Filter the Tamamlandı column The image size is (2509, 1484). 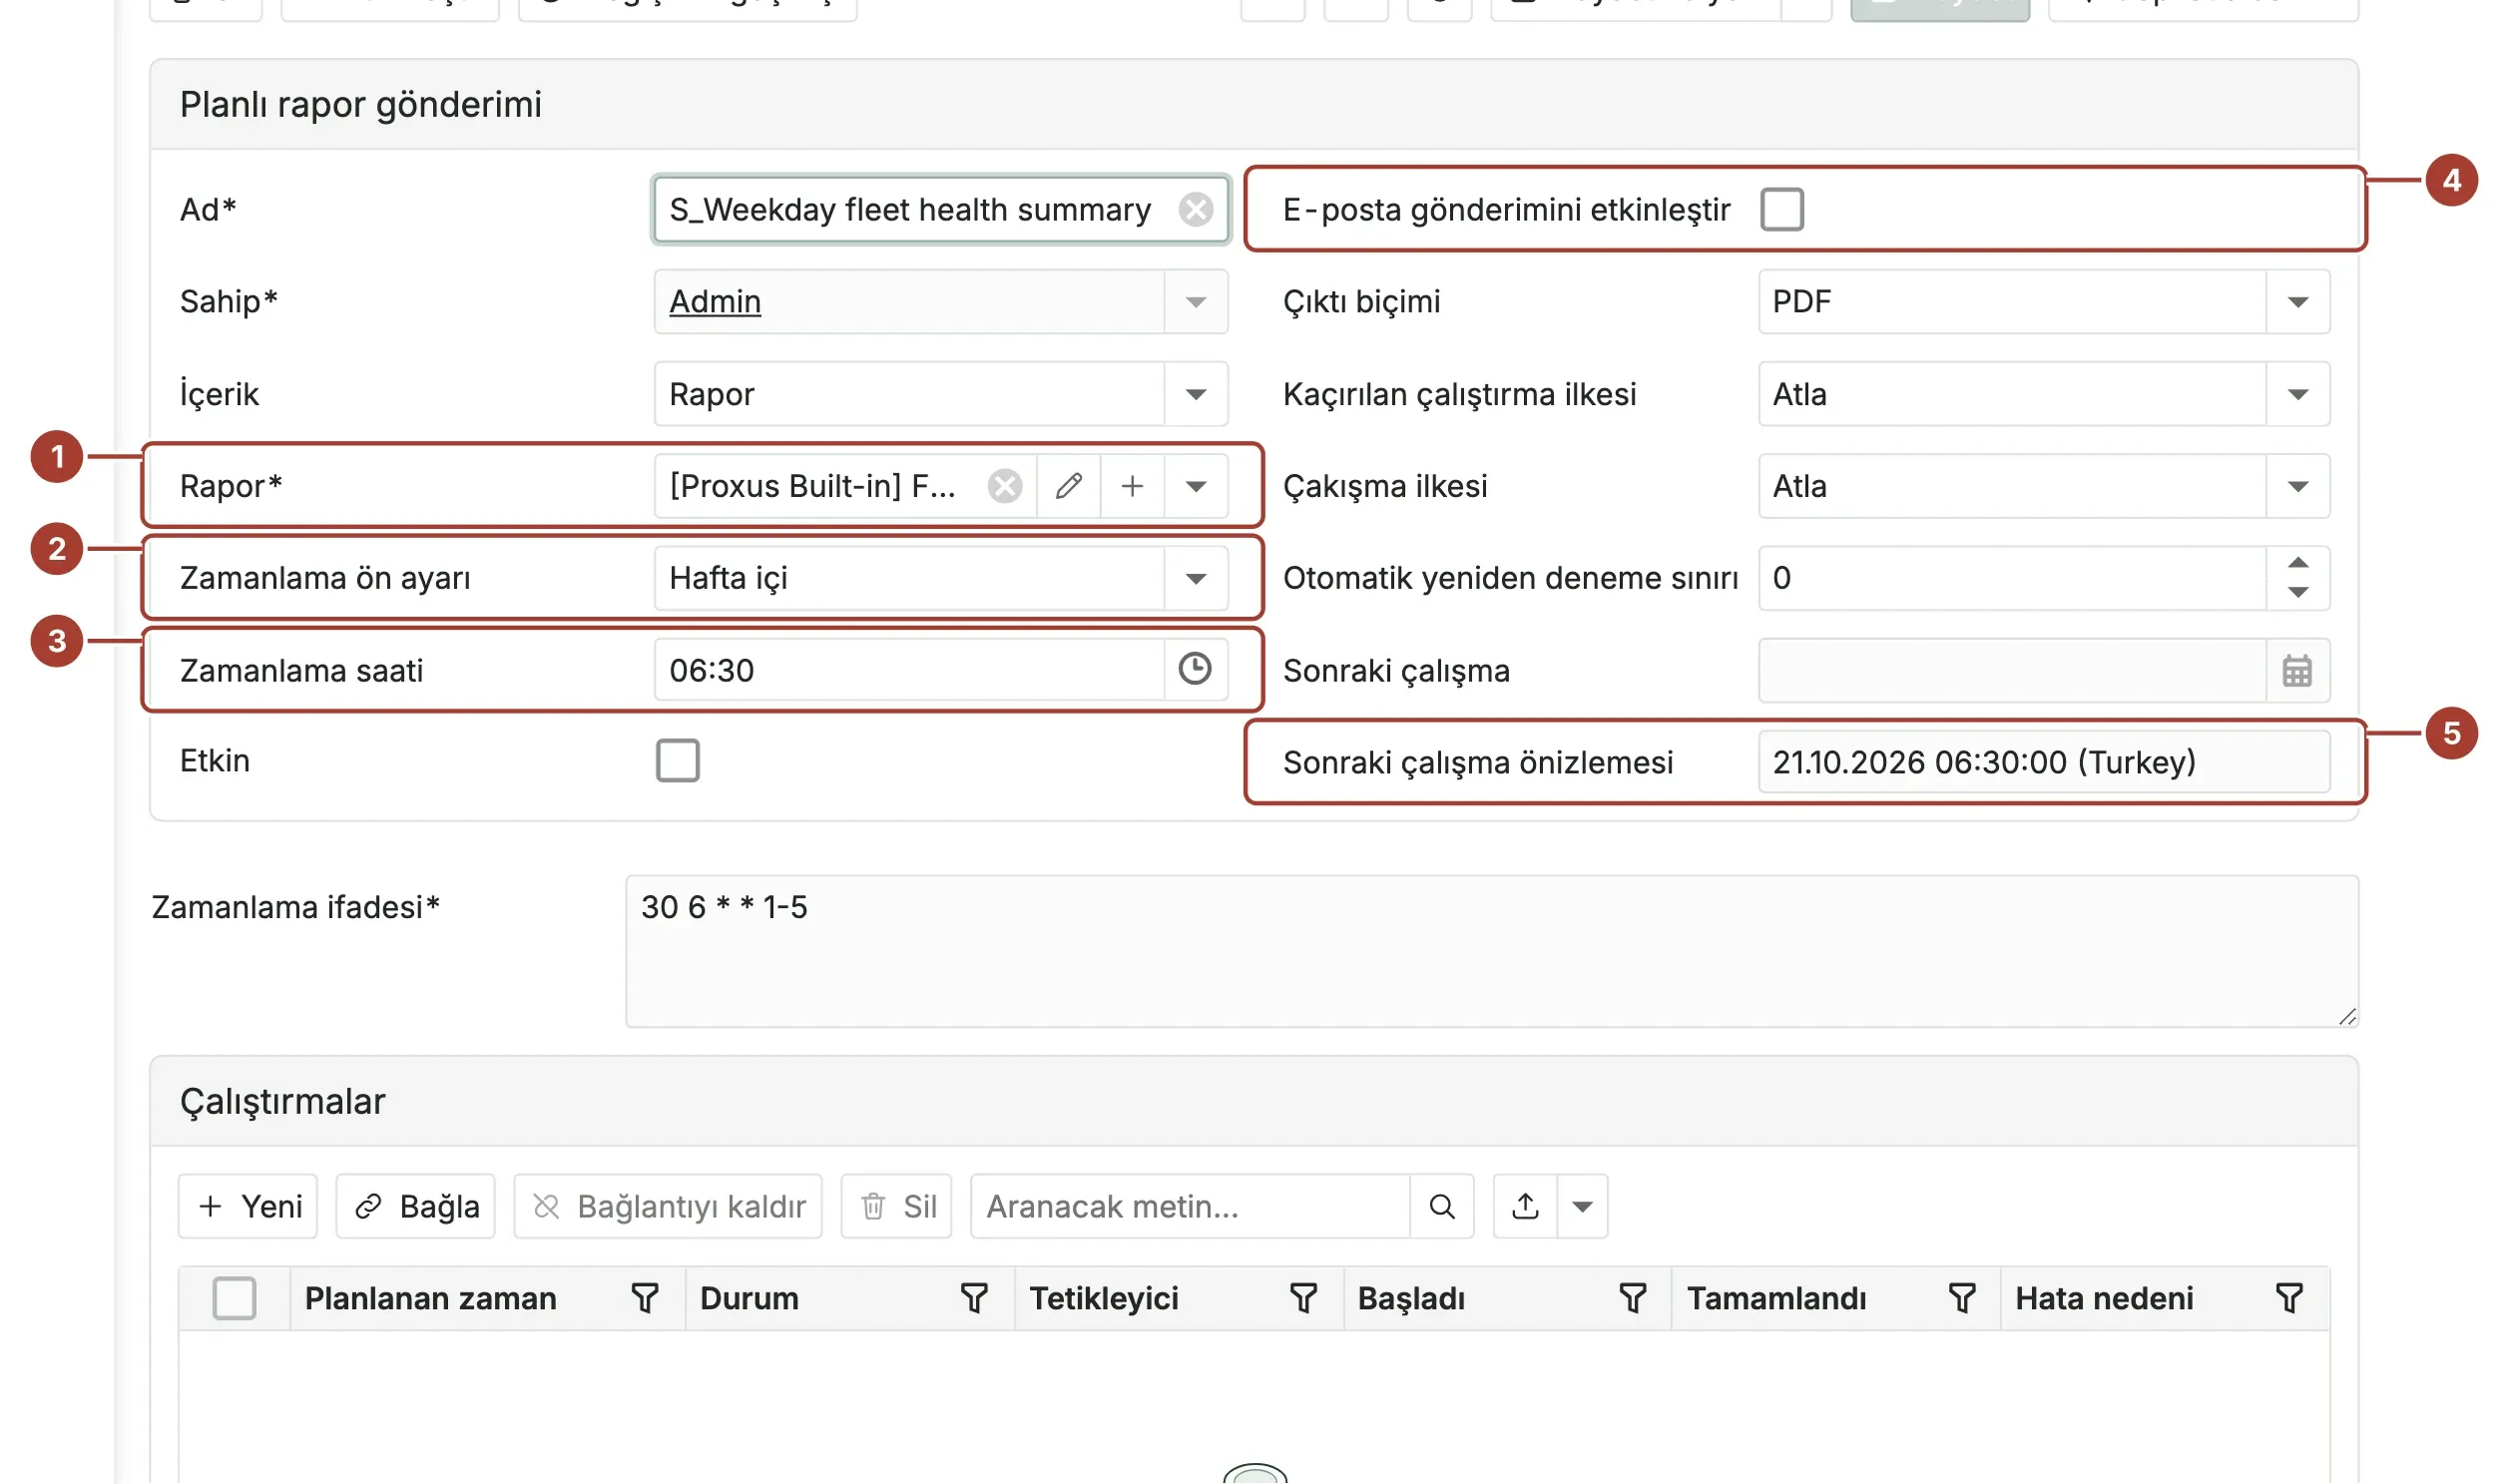1962,1299
